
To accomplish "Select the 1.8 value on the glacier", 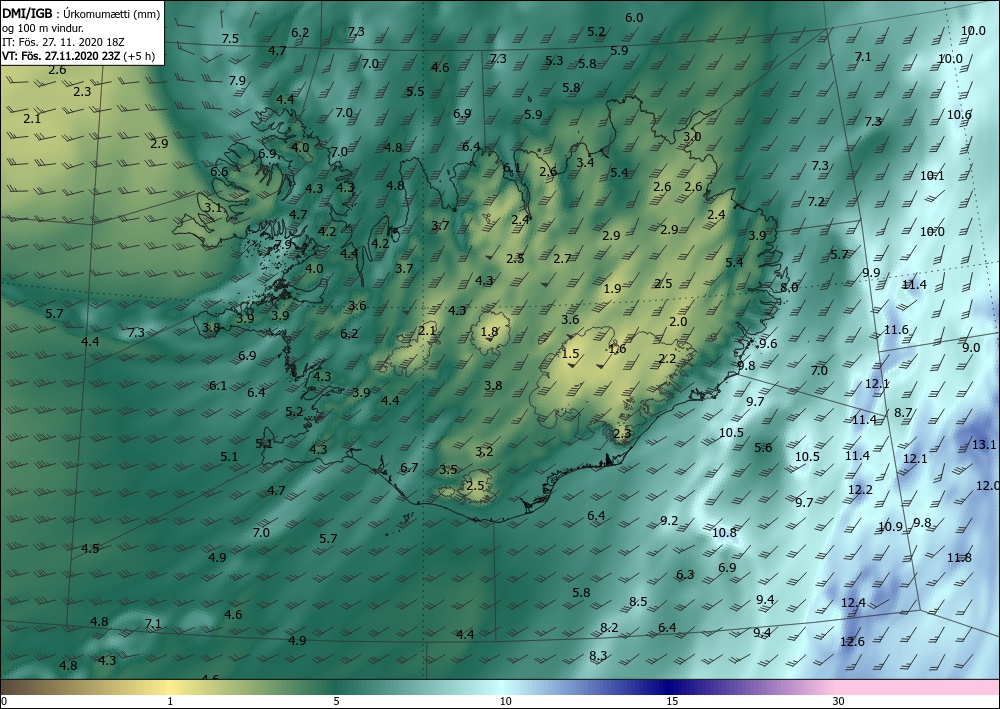I will [489, 332].
